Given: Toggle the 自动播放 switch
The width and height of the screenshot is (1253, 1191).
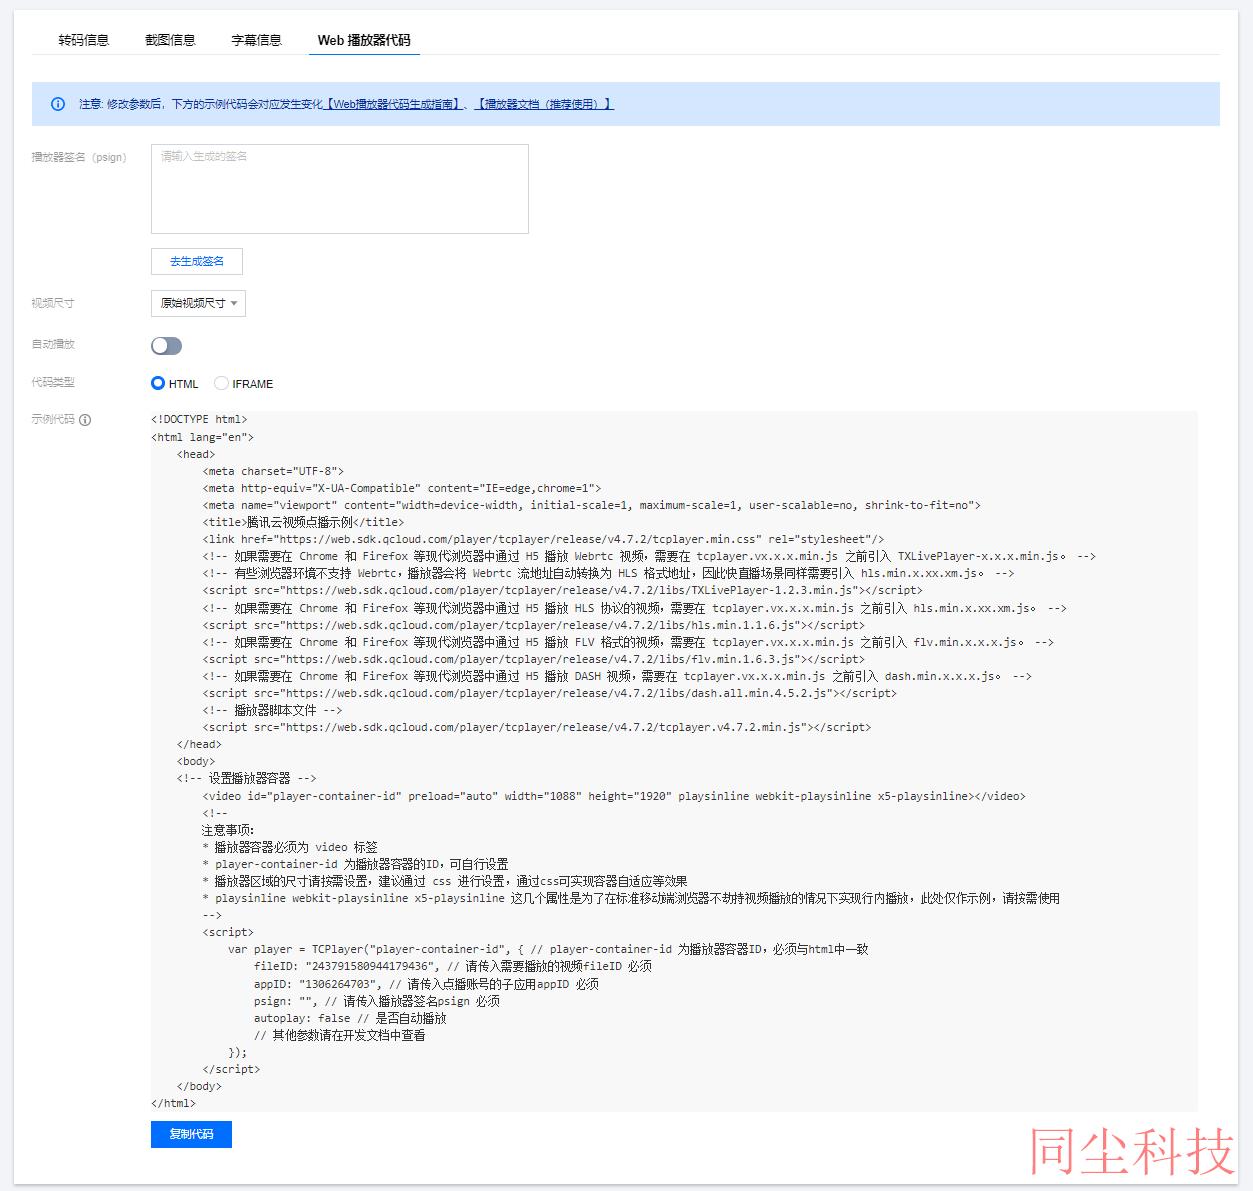Looking at the screenshot, I should 166,346.
